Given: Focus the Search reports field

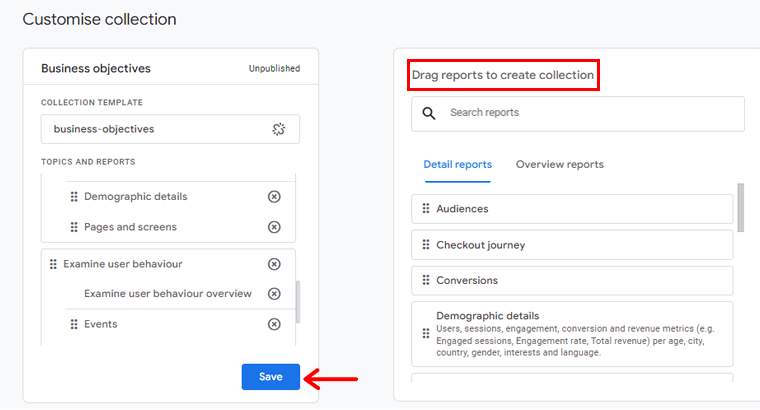Looking at the screenshot, I should (x=590, y=113).
